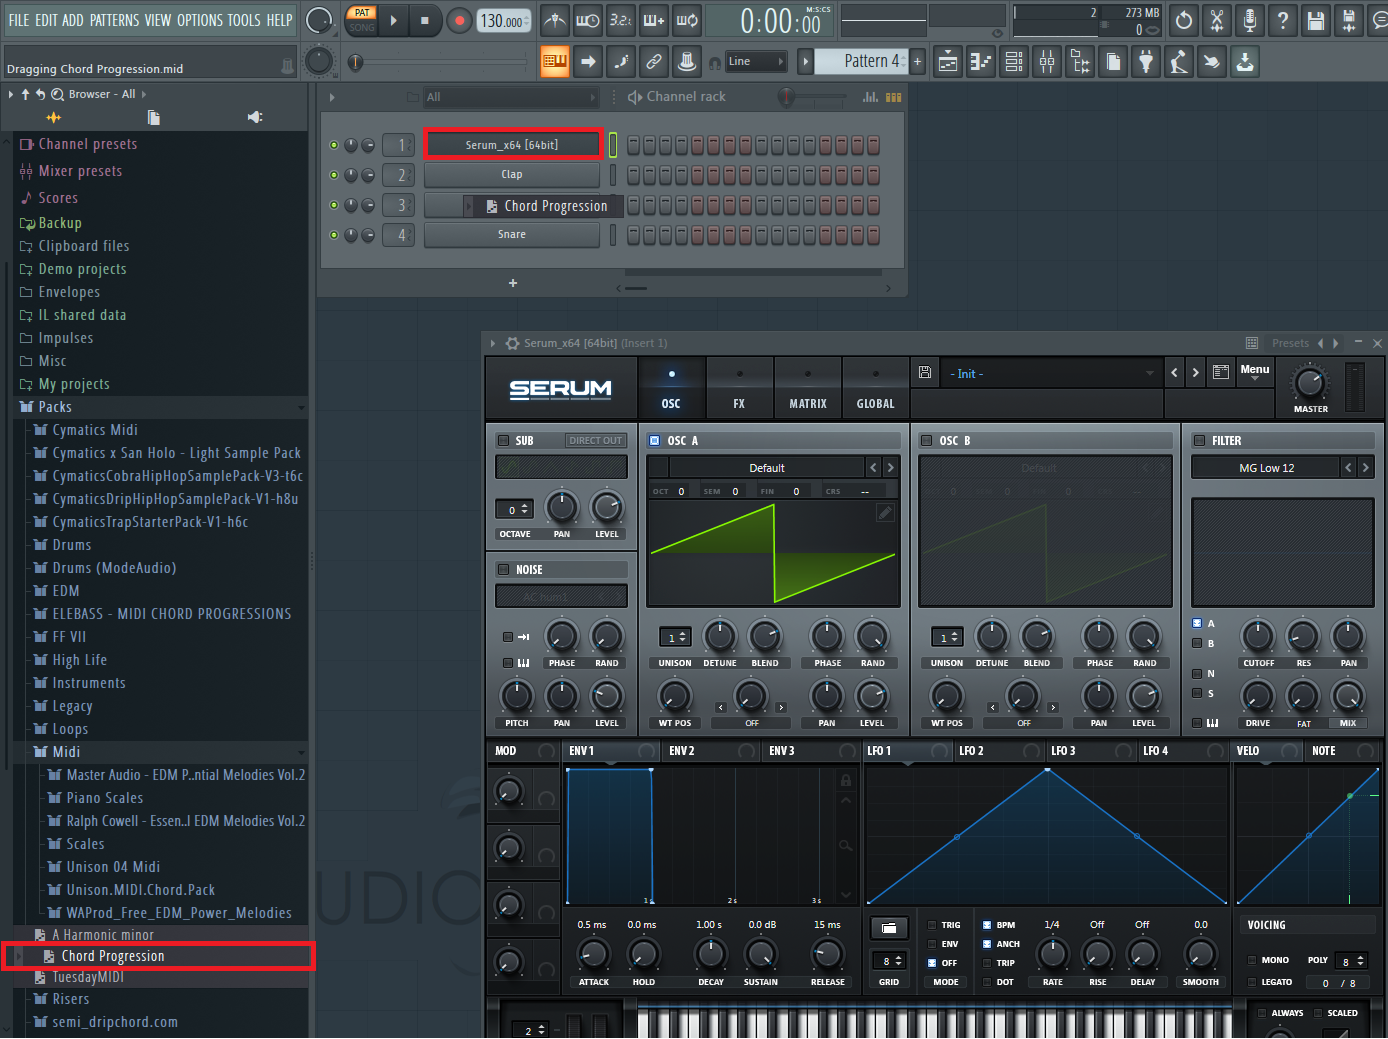Open the audio editor scissors icon
1388x1039 pixels.
(x=1217, y=20)
